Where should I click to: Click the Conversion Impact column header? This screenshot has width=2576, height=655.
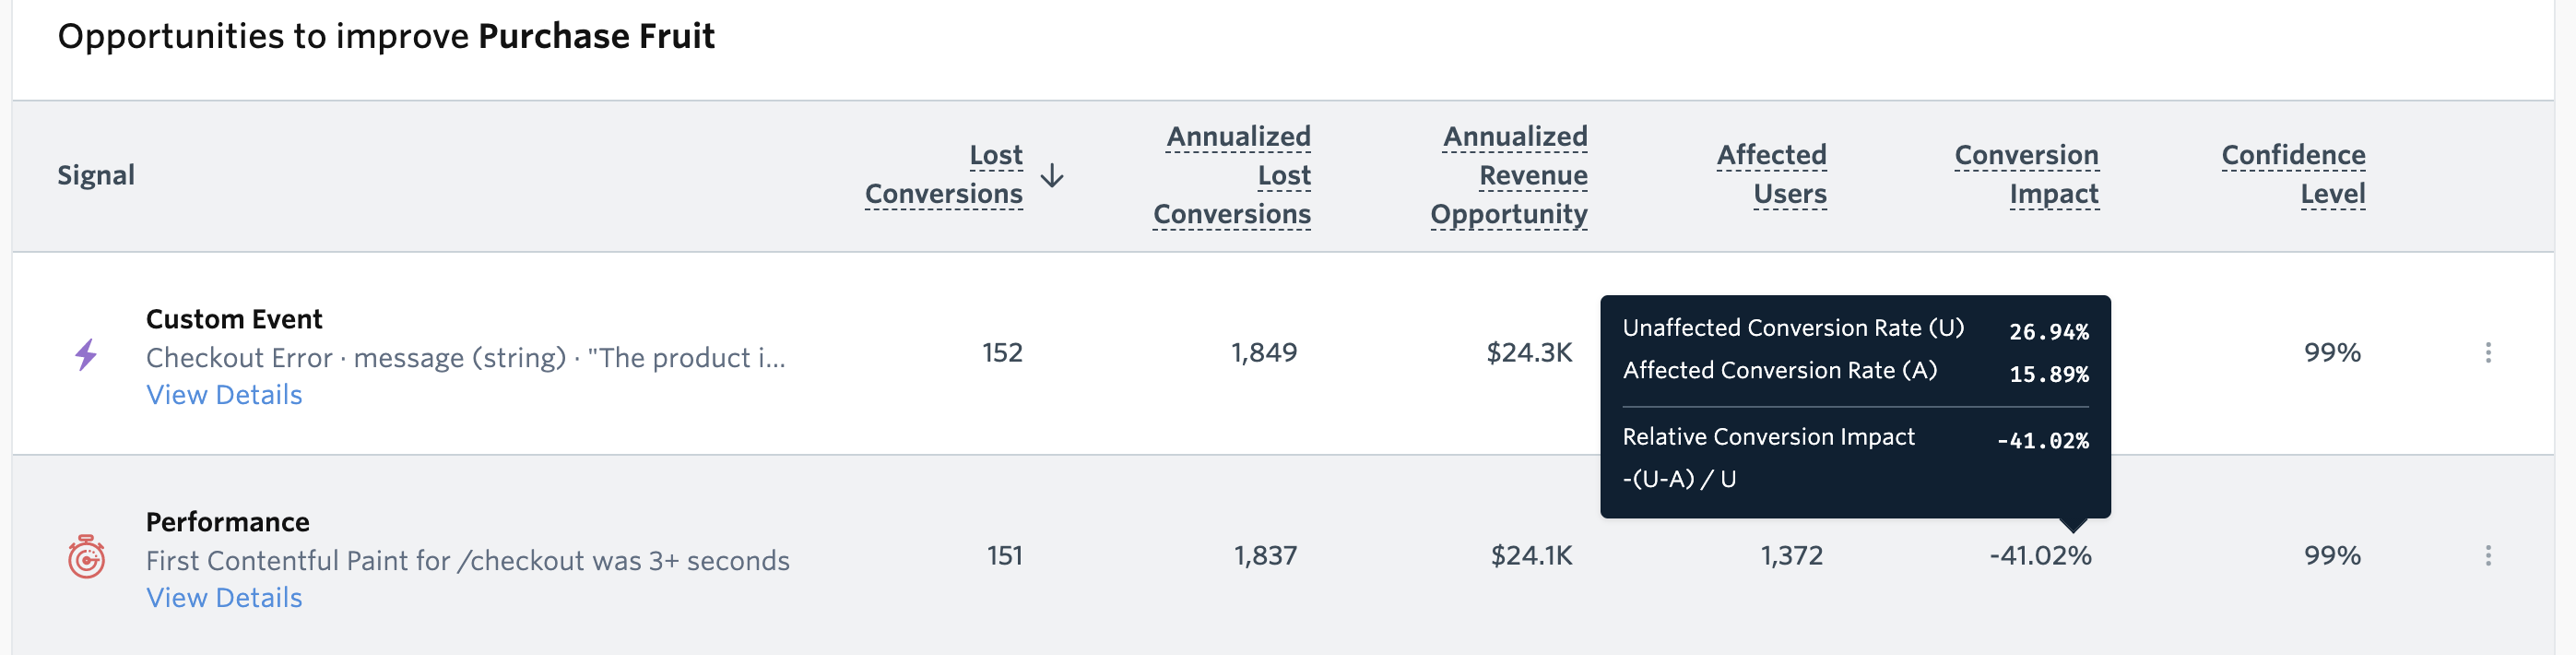click(x=2026, y=175)
